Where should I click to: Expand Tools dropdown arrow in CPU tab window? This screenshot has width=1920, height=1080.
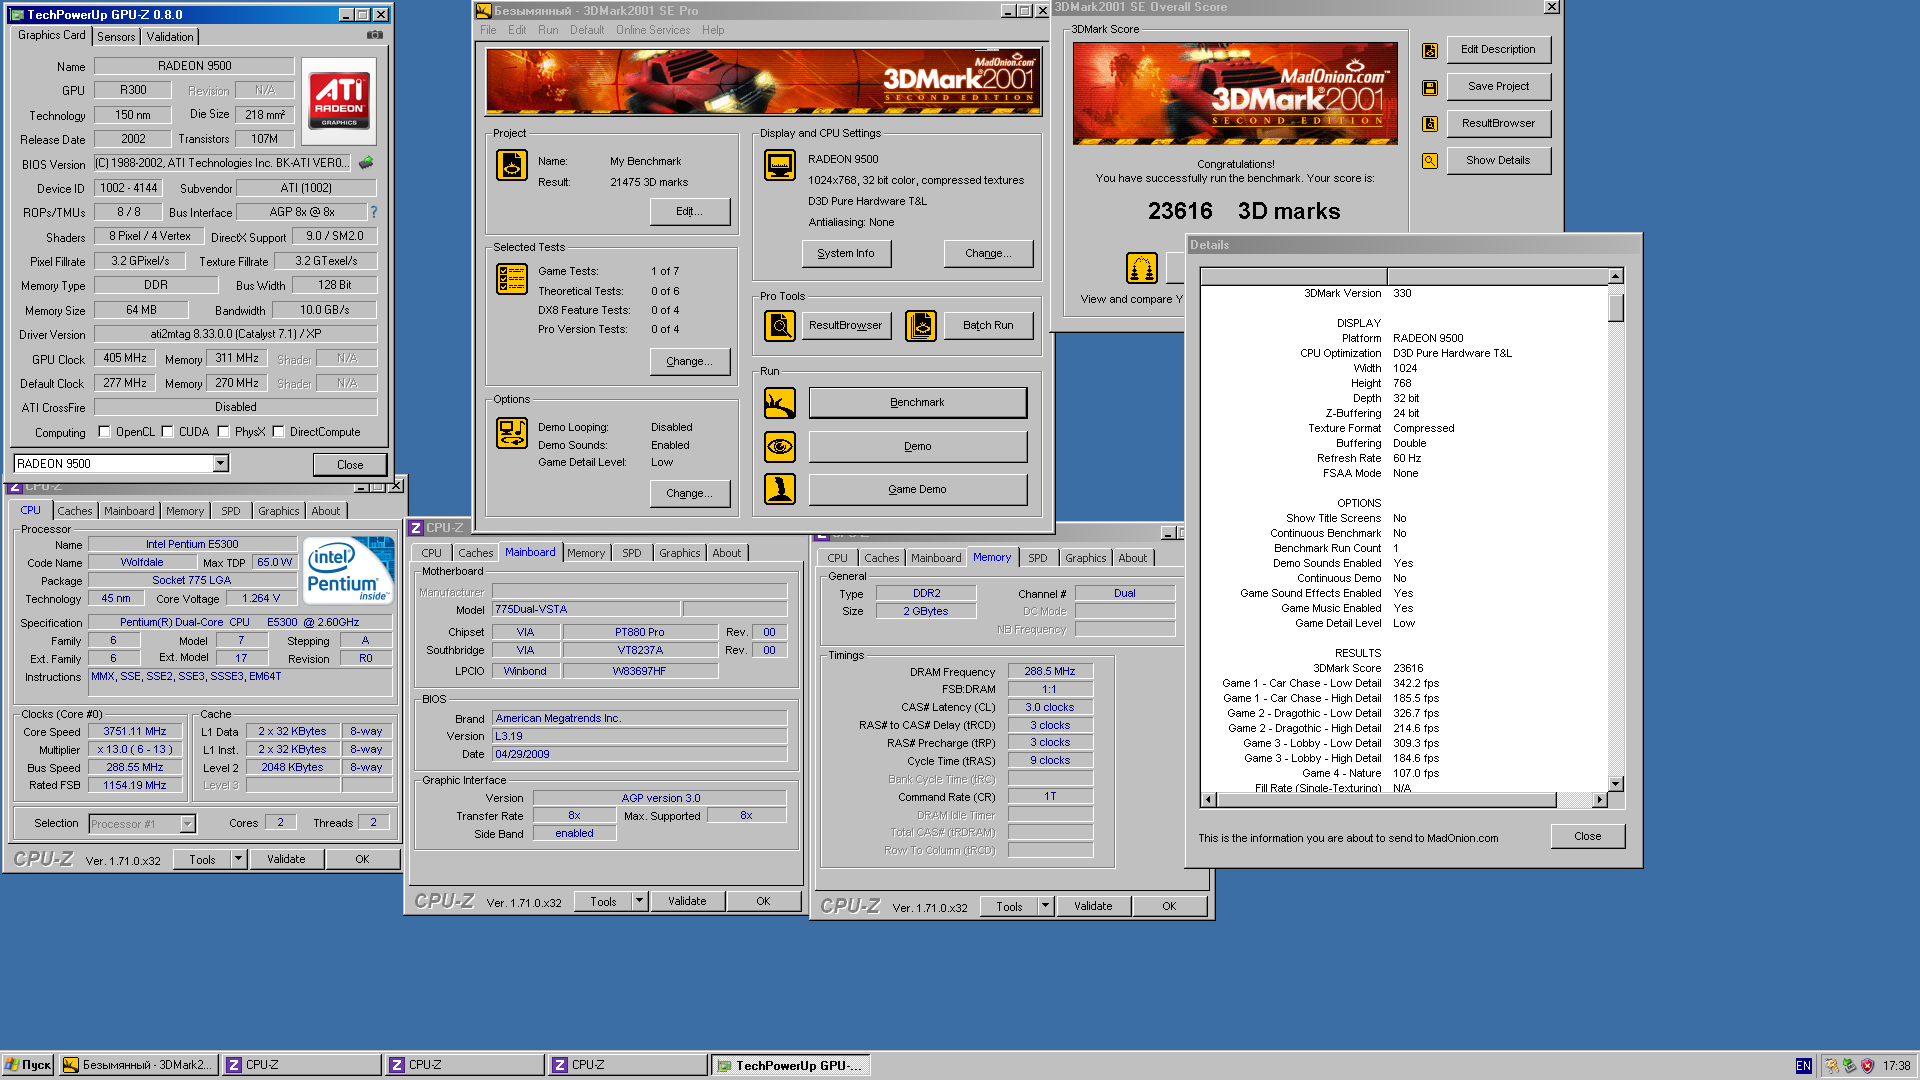pos(238,859)
